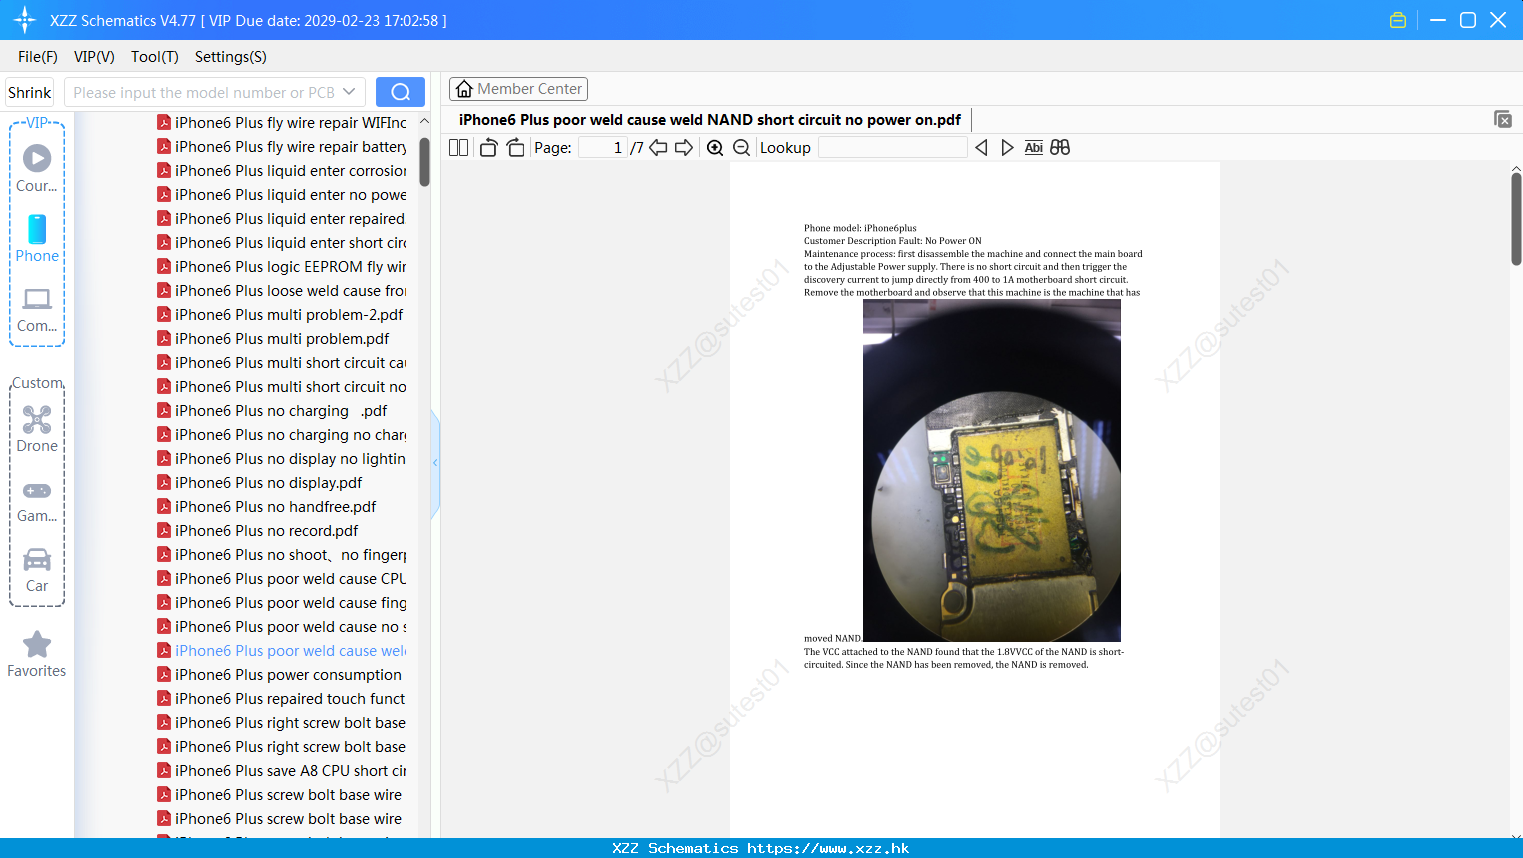This screenshot has height=858, width=1523.
Task: Click the Lookup text field
Action: point(893,148)
